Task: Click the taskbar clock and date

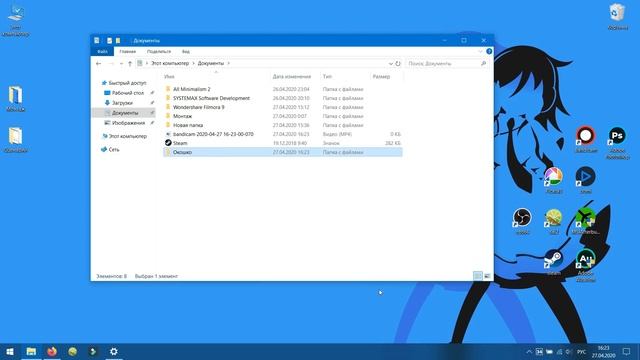Action: point(603,351)
